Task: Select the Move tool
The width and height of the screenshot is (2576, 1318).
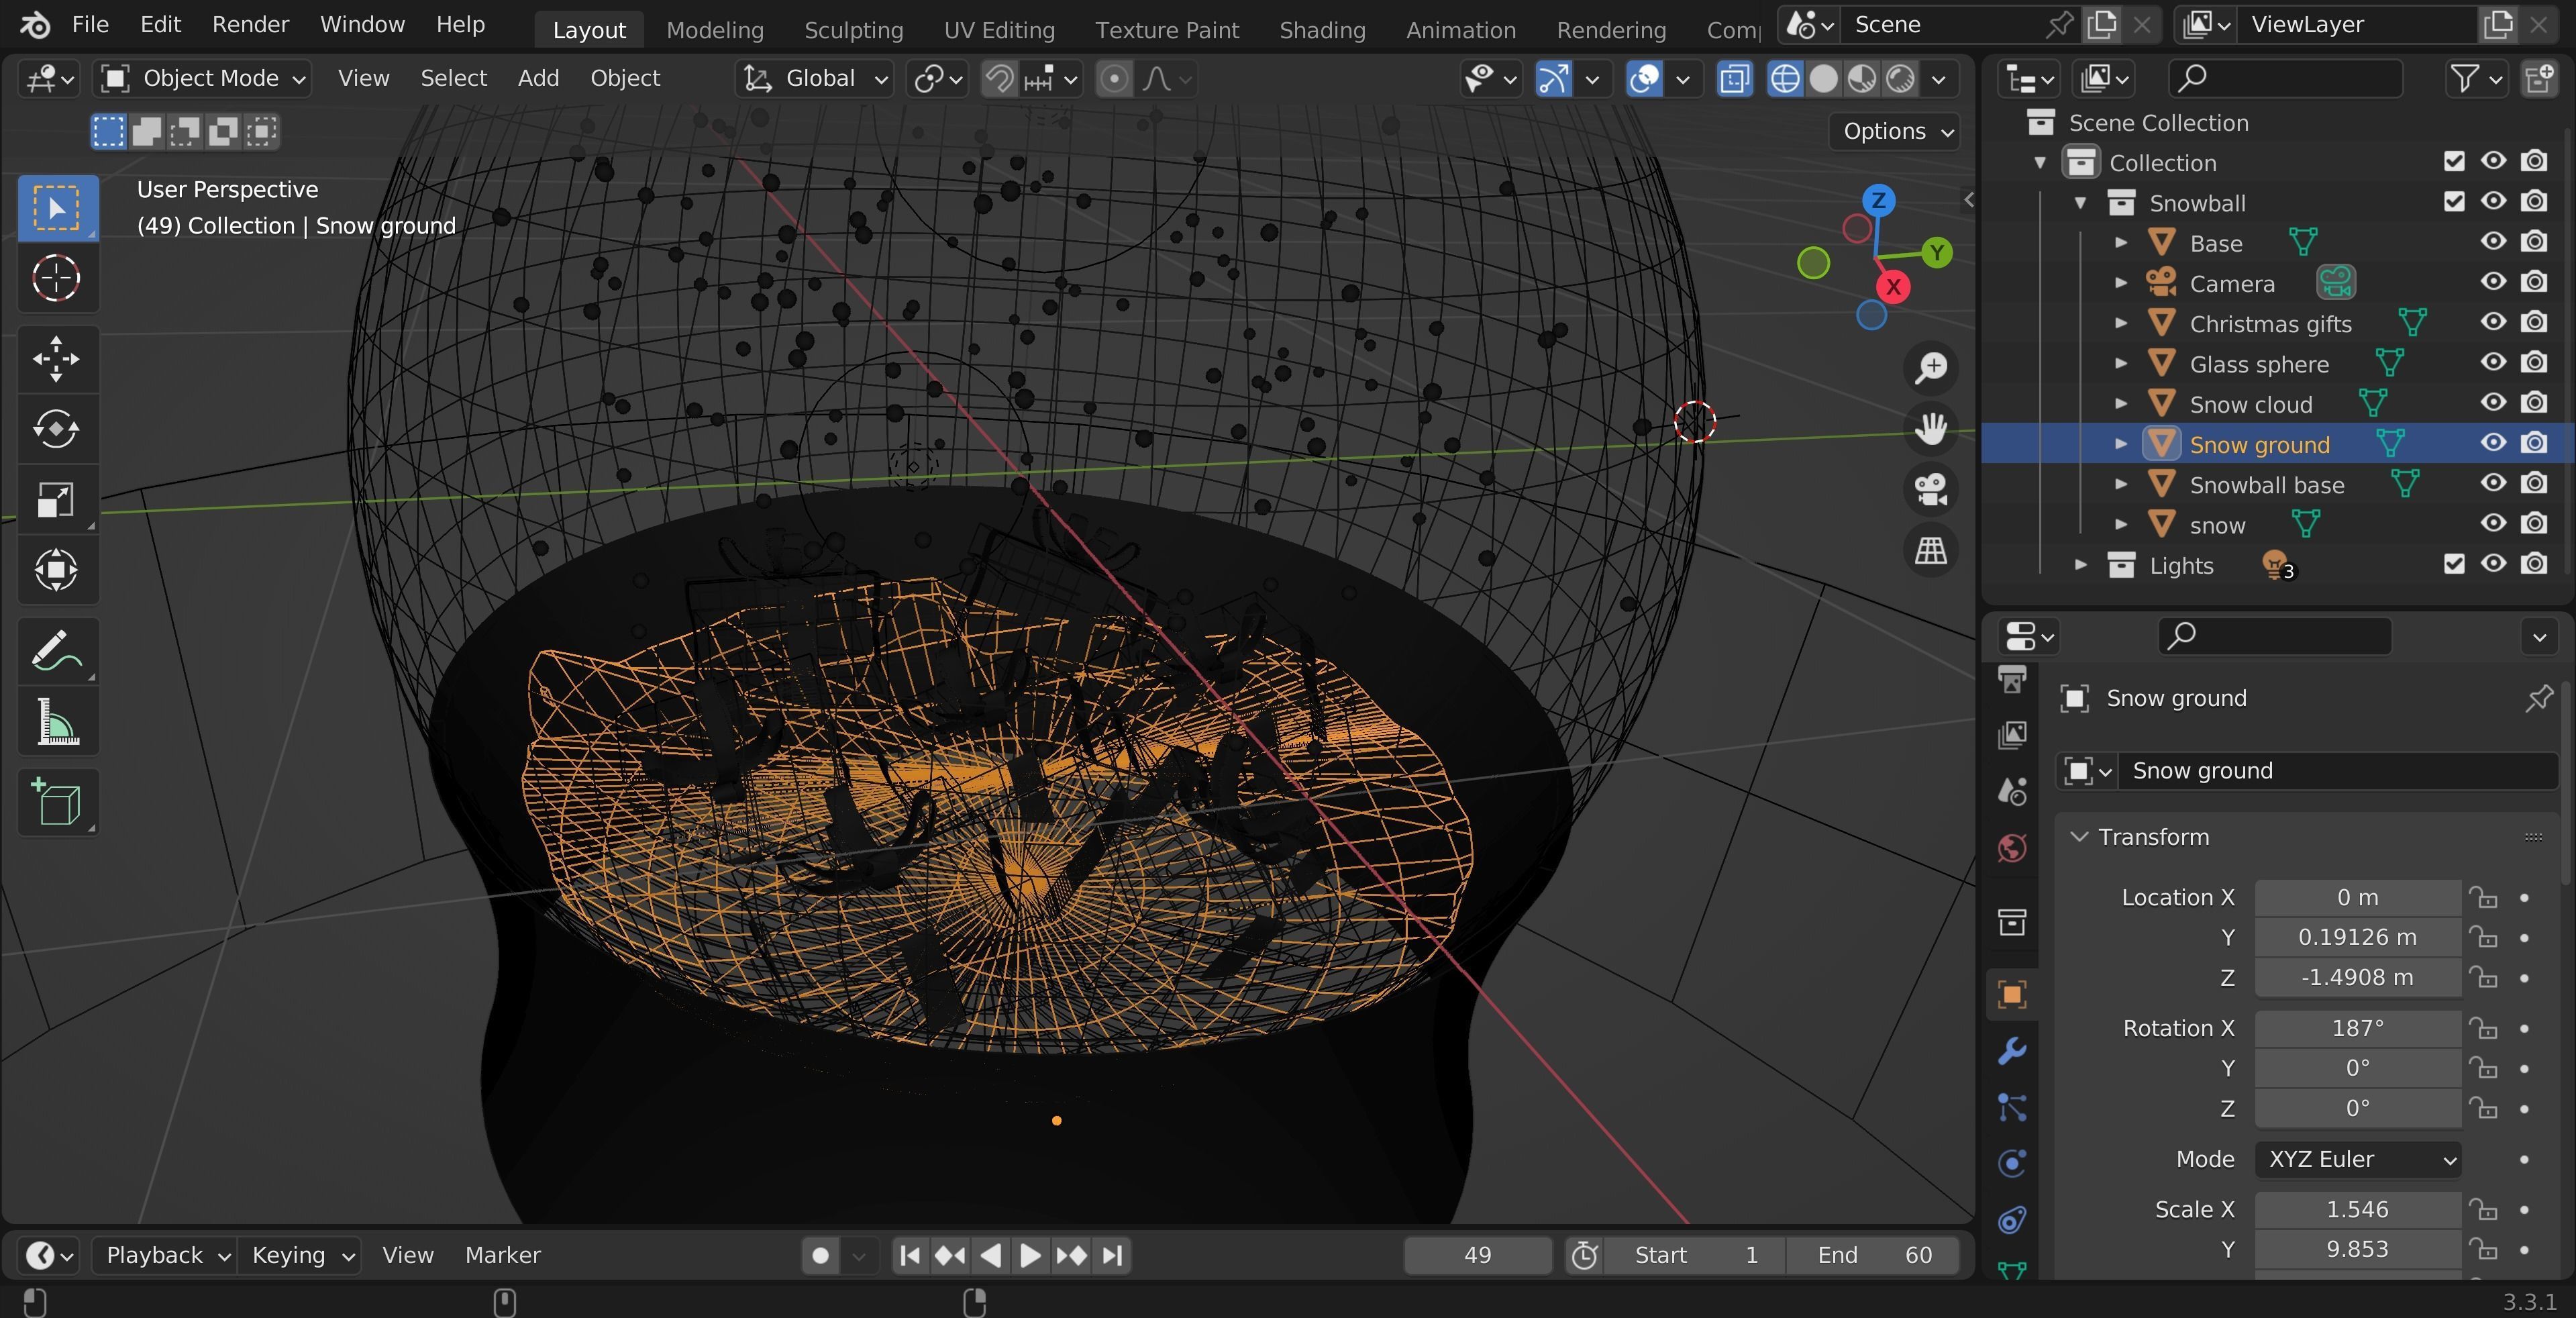Action: click(57, 358)
